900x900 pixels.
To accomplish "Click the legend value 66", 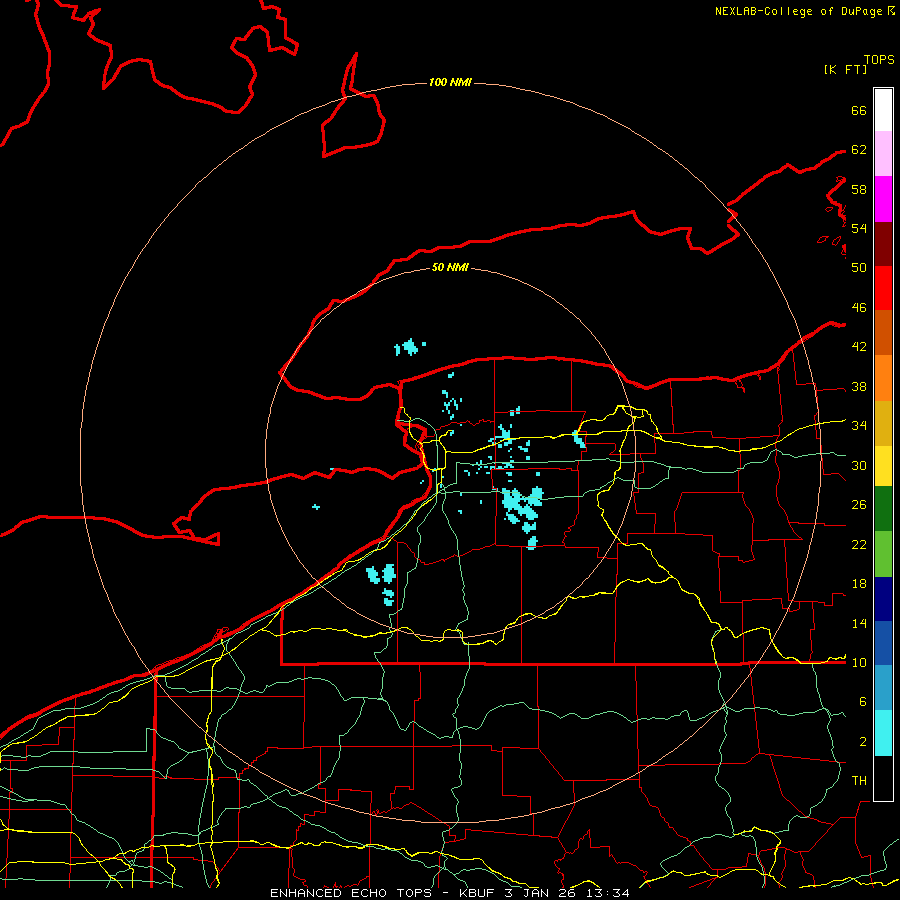I will tap(859, 110).
